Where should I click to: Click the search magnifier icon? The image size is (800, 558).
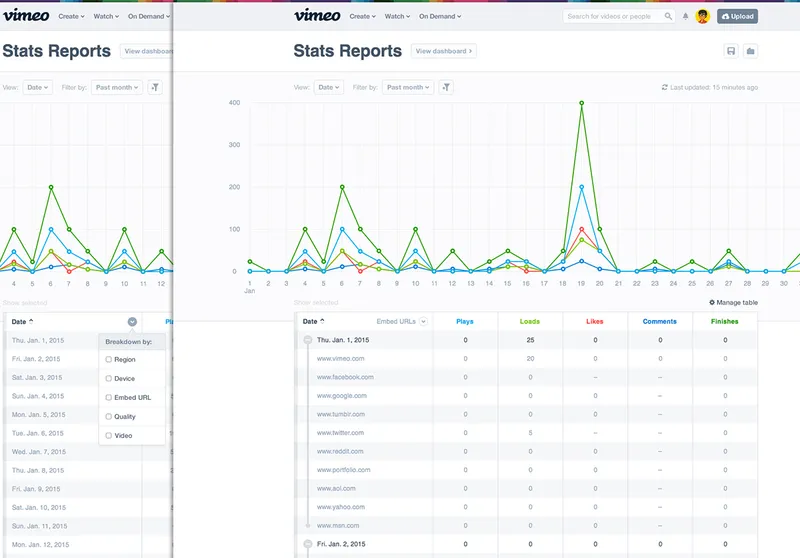pos(668,17)
